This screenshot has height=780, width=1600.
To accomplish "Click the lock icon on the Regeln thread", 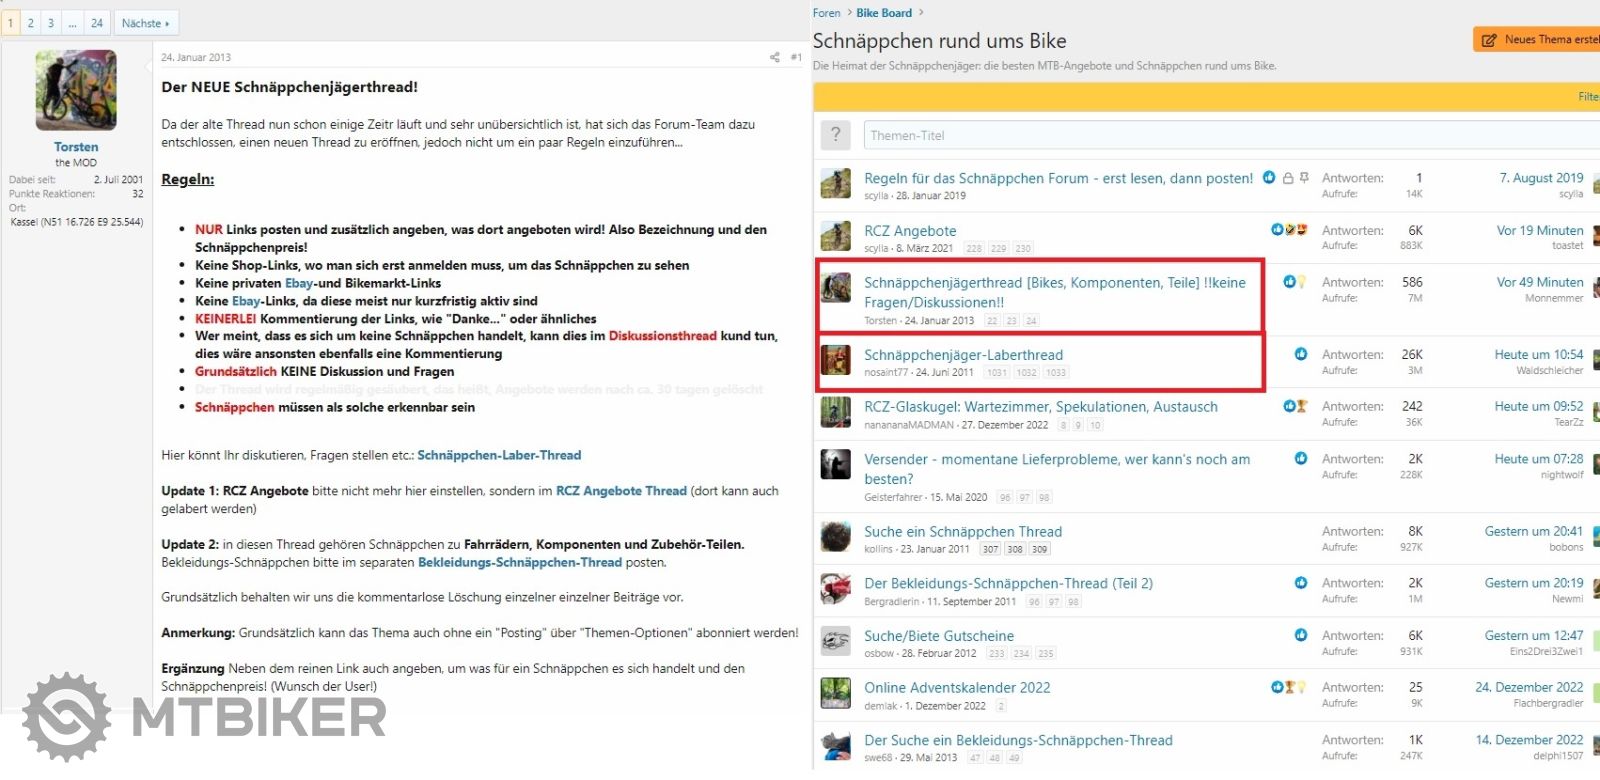I will 1288,178.
